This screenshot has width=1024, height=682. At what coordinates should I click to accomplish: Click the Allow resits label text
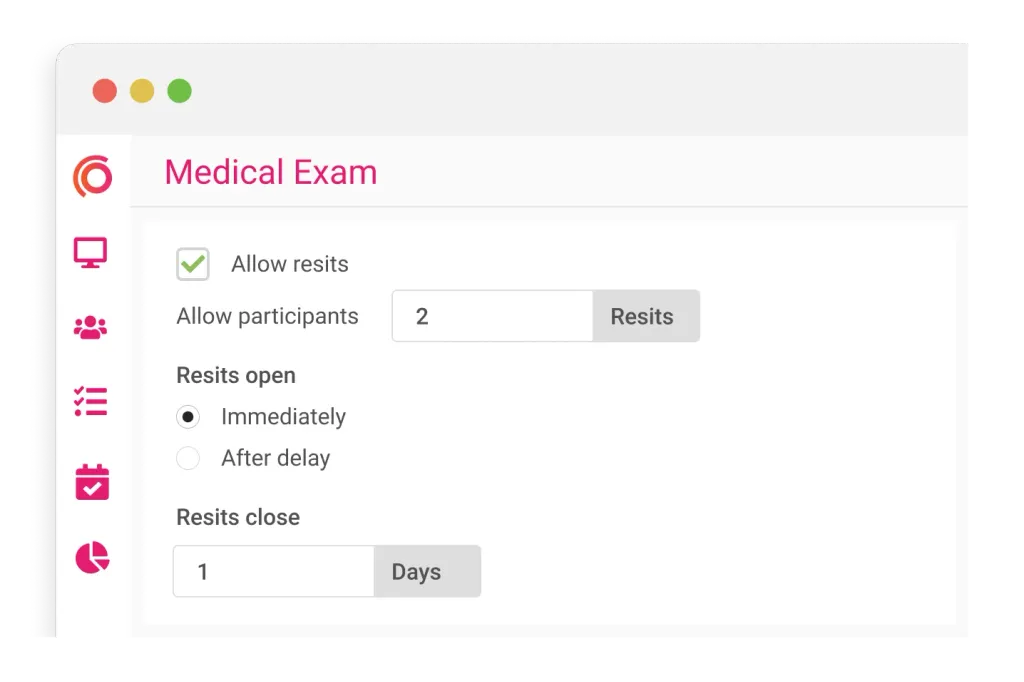[289, 264]
